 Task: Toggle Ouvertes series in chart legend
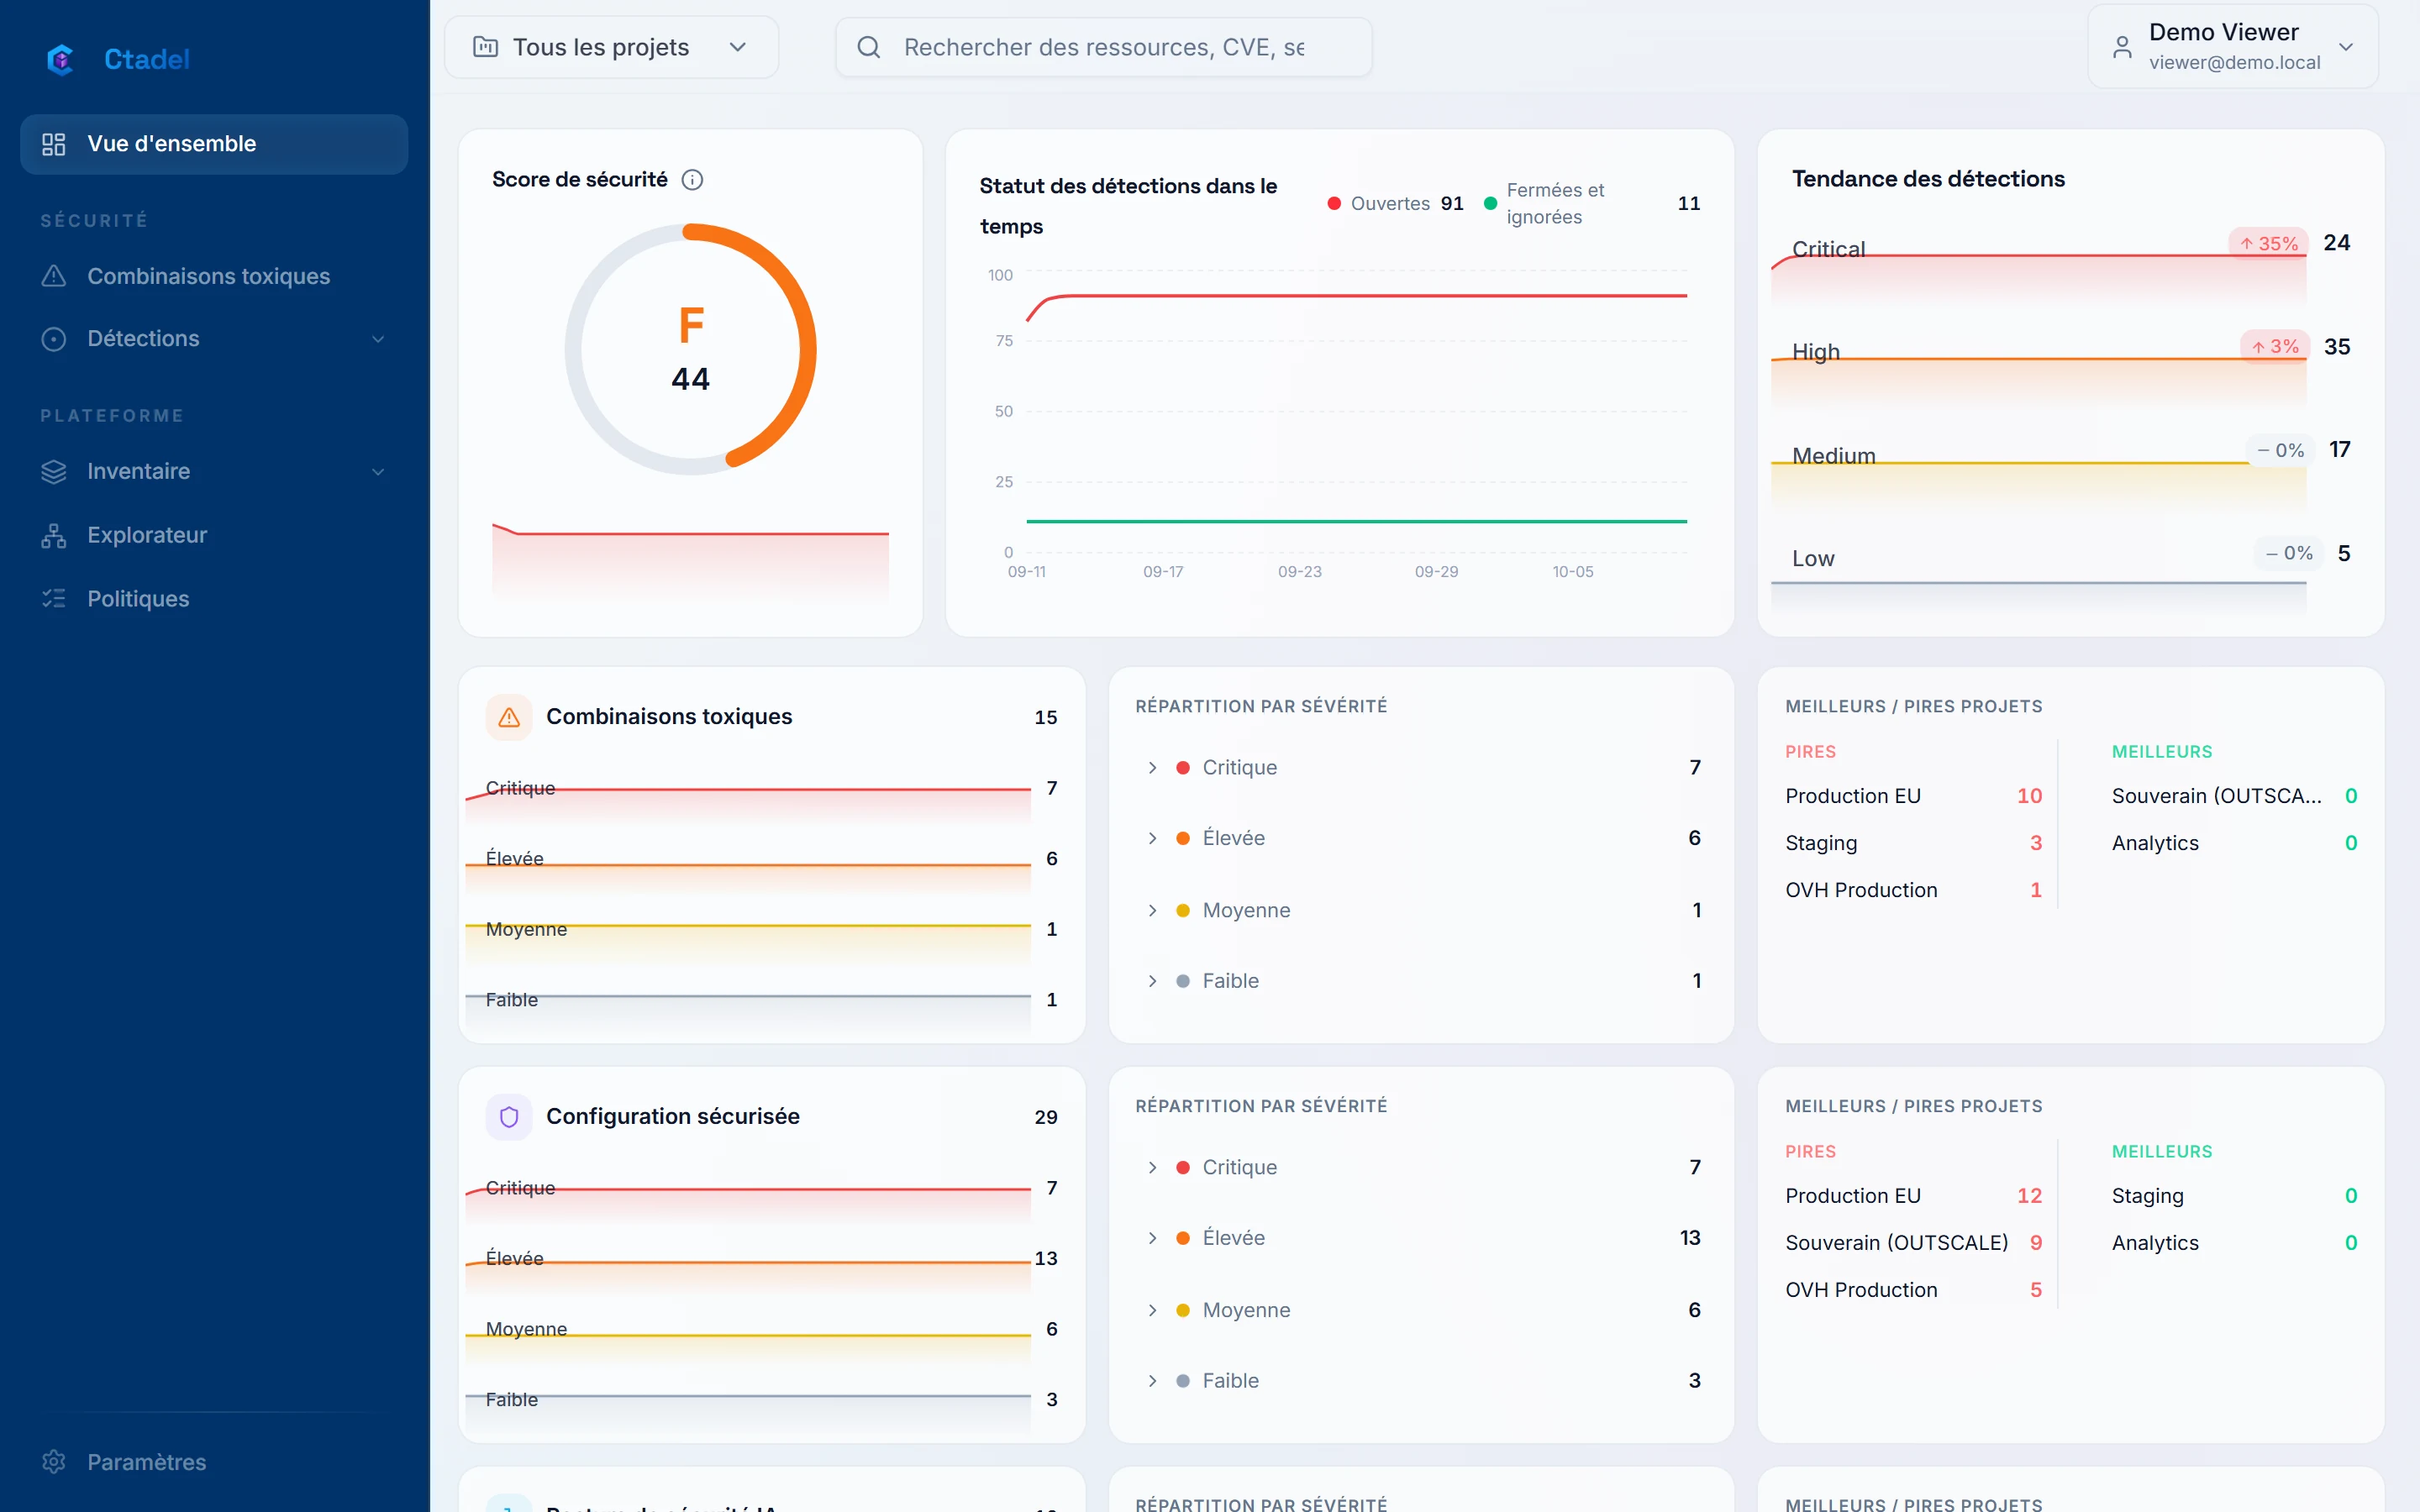click(1395, 203)
